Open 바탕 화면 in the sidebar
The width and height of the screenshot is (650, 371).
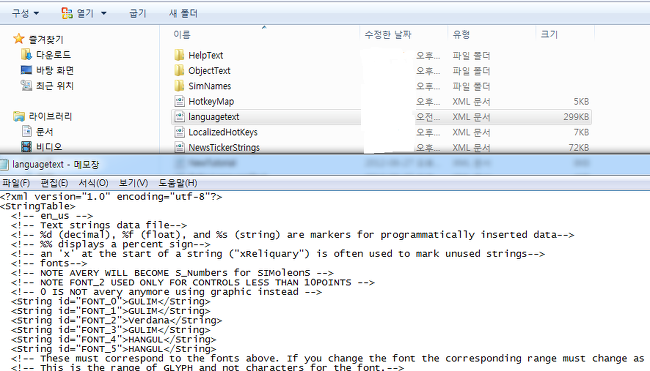pyautogui.click(x=55, y=70)
